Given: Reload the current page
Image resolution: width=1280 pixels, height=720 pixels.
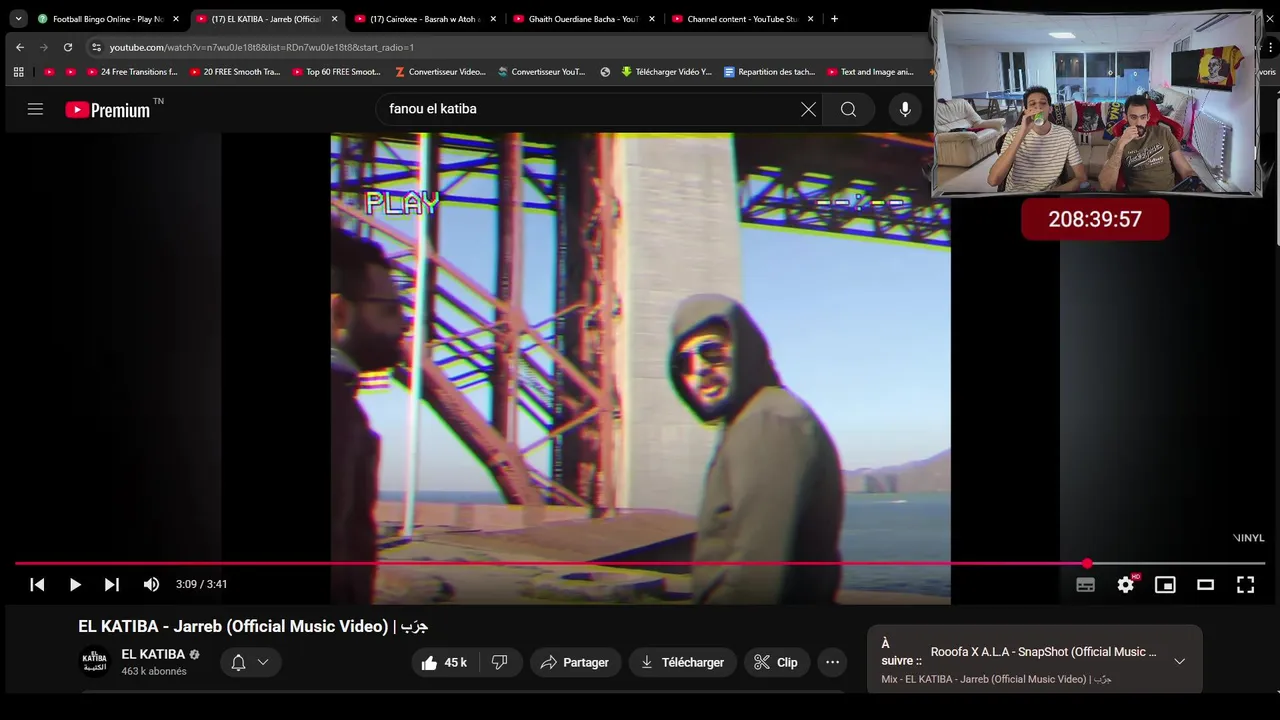Looking at the screenshot, I should coord(68,47).
